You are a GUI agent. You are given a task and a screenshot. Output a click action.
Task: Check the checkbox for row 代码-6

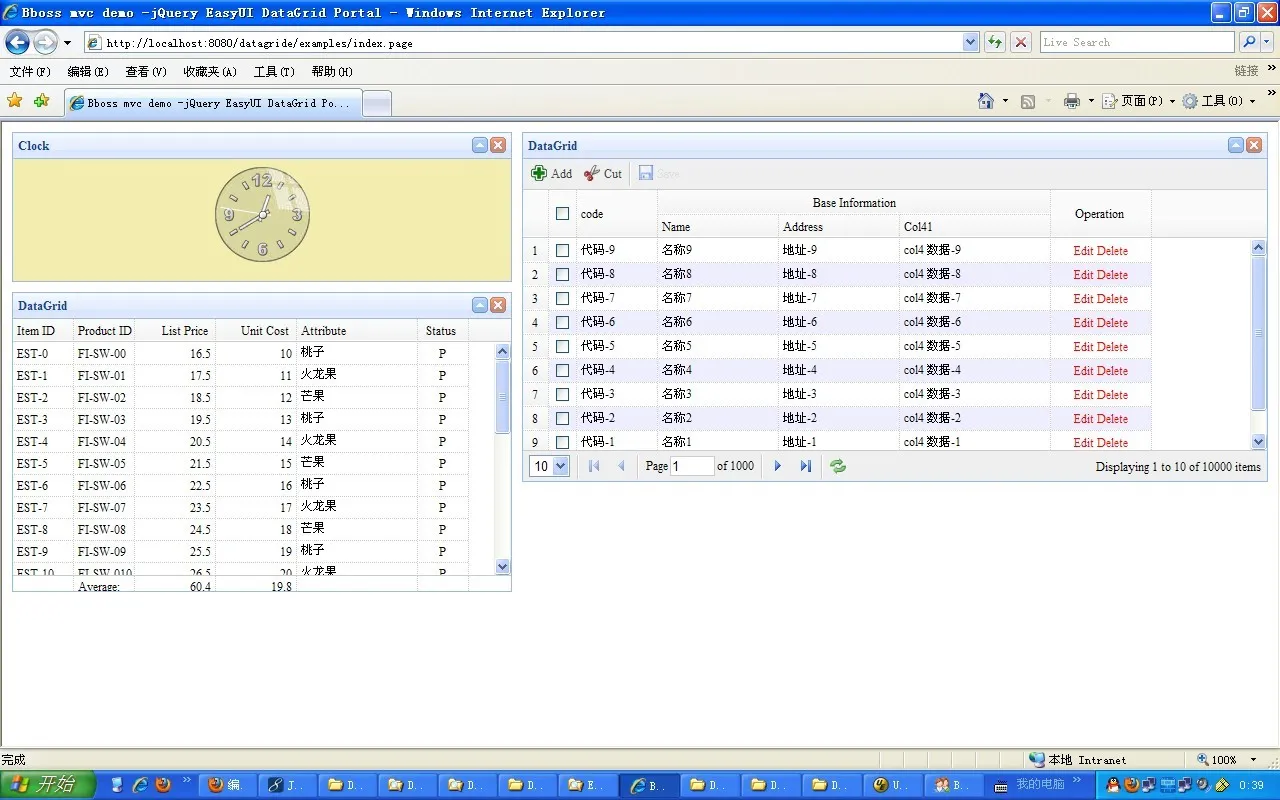click(x=562, y=322)
